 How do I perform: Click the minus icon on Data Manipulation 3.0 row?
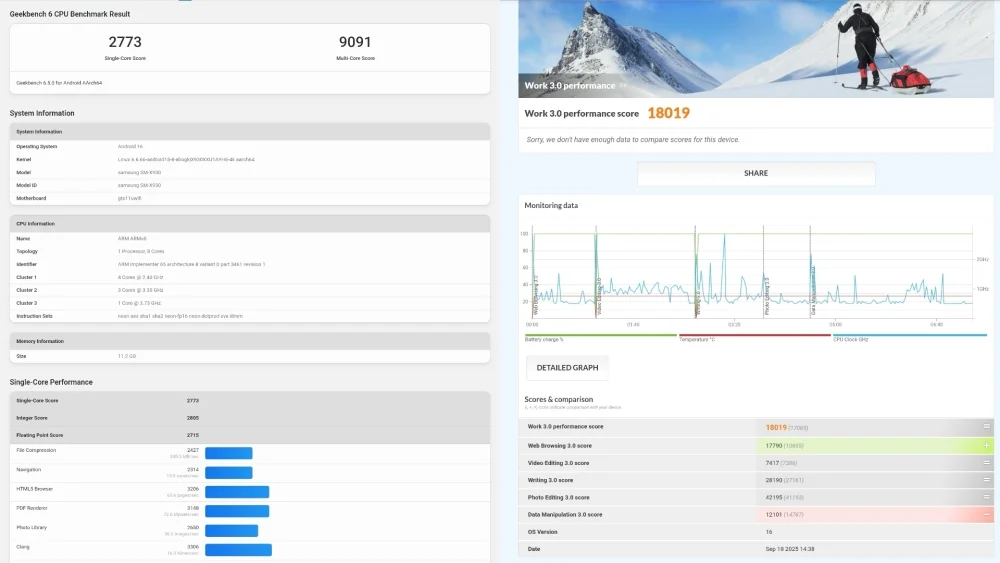click(987, 514)
